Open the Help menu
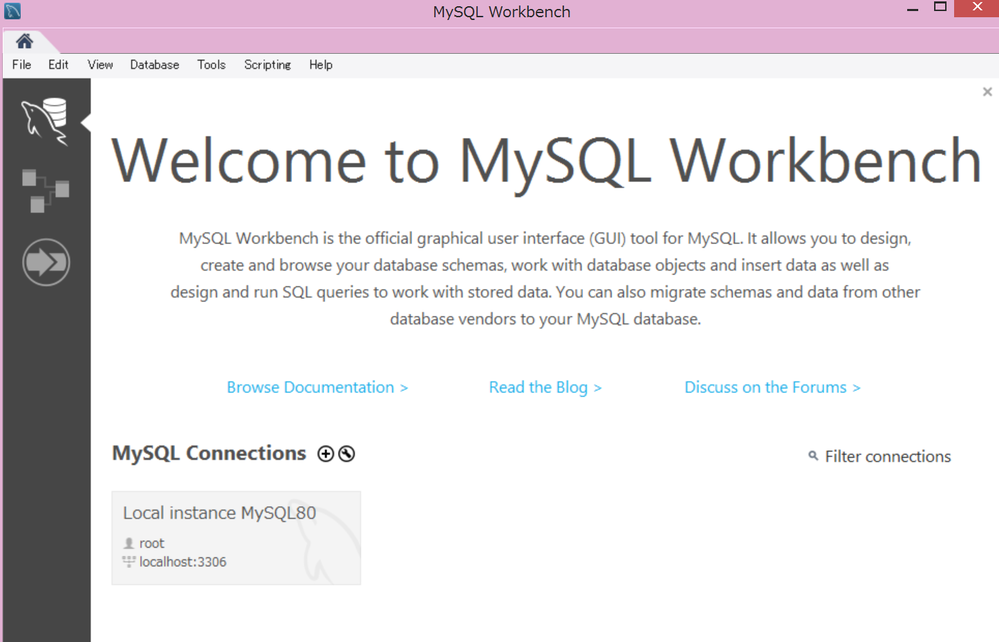 point(320,65)
